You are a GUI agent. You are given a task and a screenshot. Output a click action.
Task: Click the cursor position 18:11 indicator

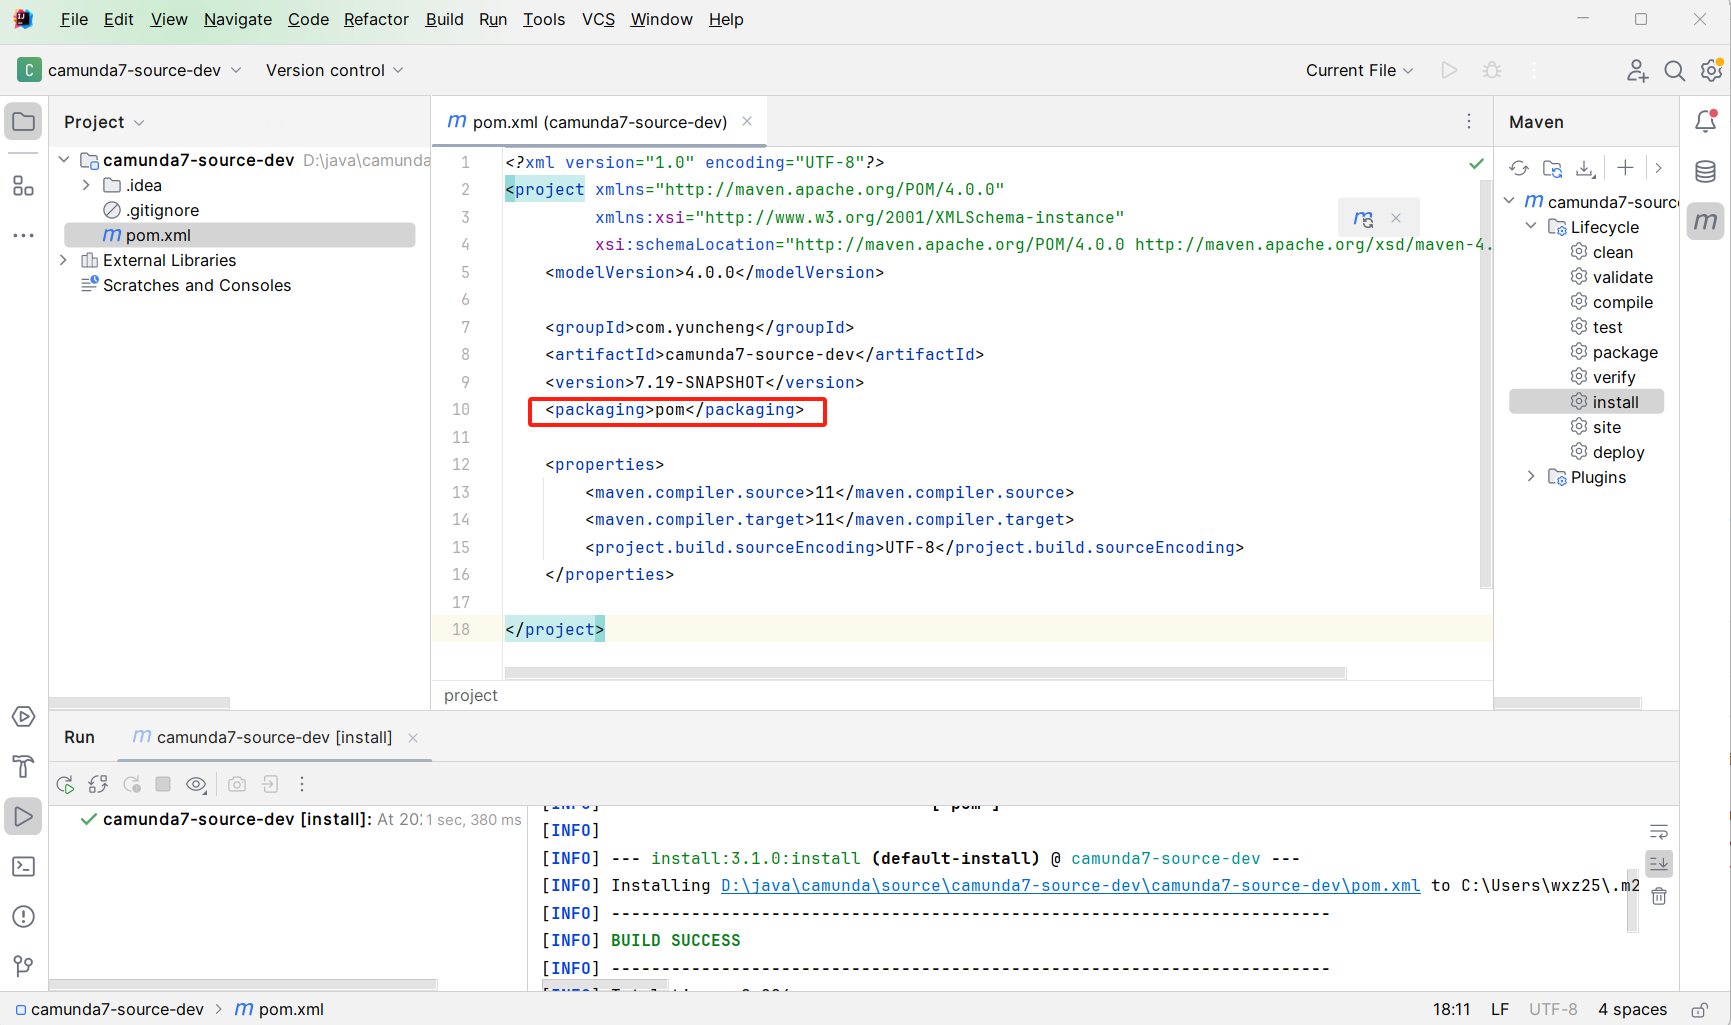pos(1451,1010)
